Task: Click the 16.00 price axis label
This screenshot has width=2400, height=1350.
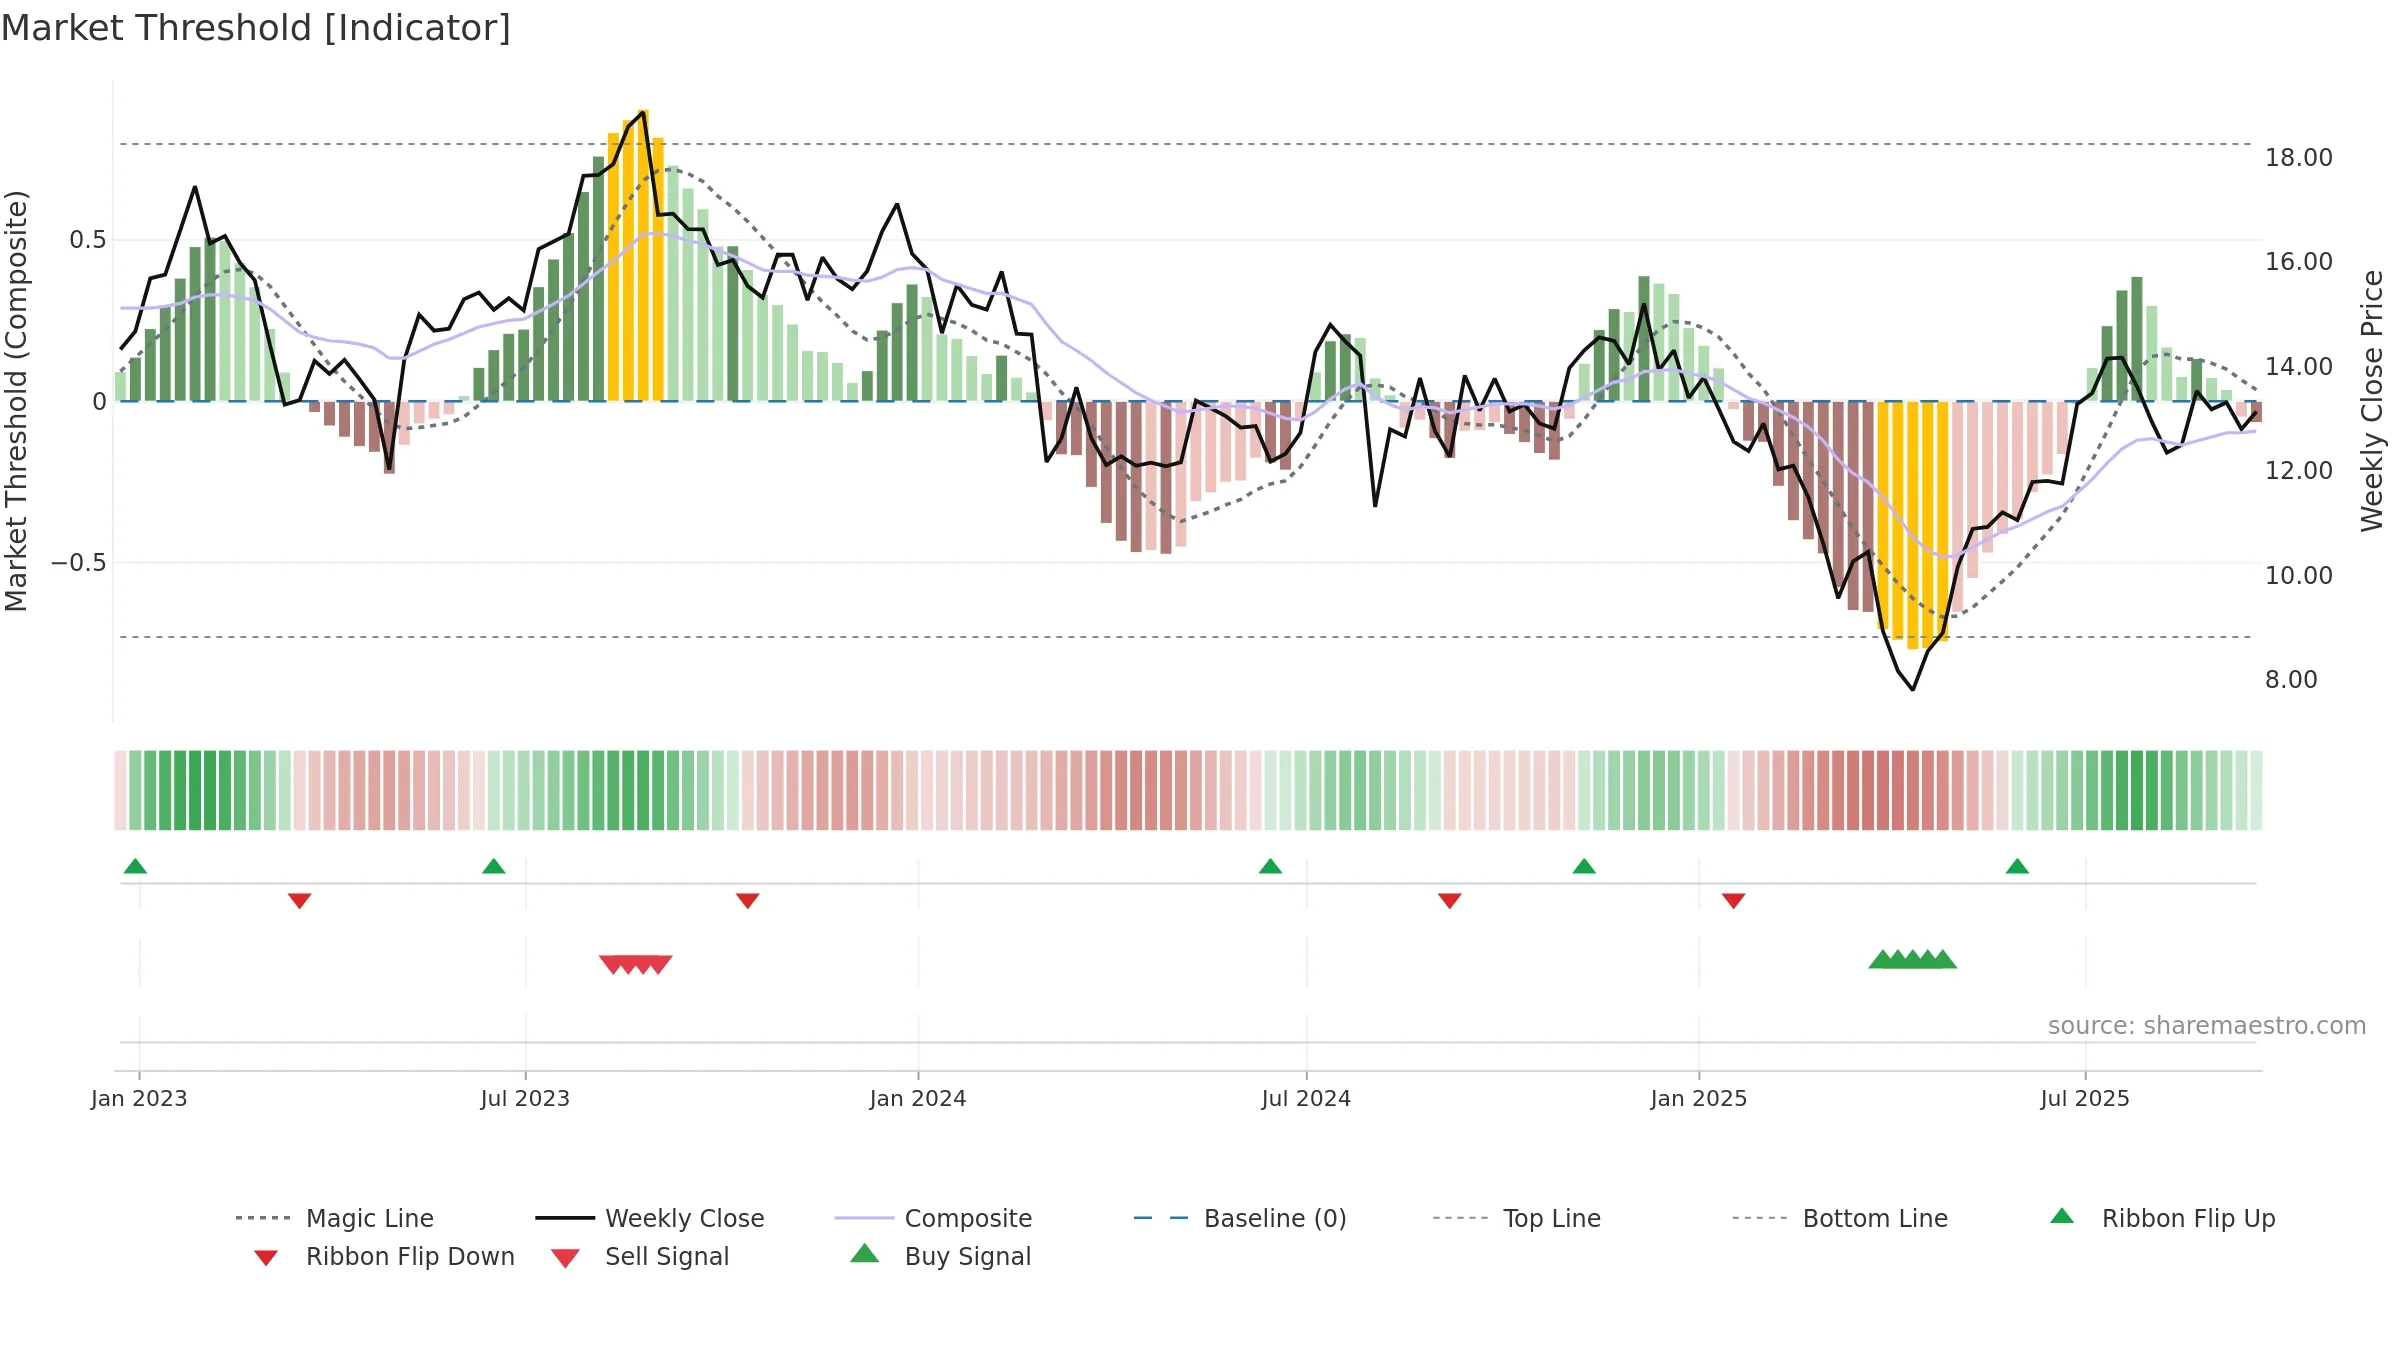Action: (2299, 262)
